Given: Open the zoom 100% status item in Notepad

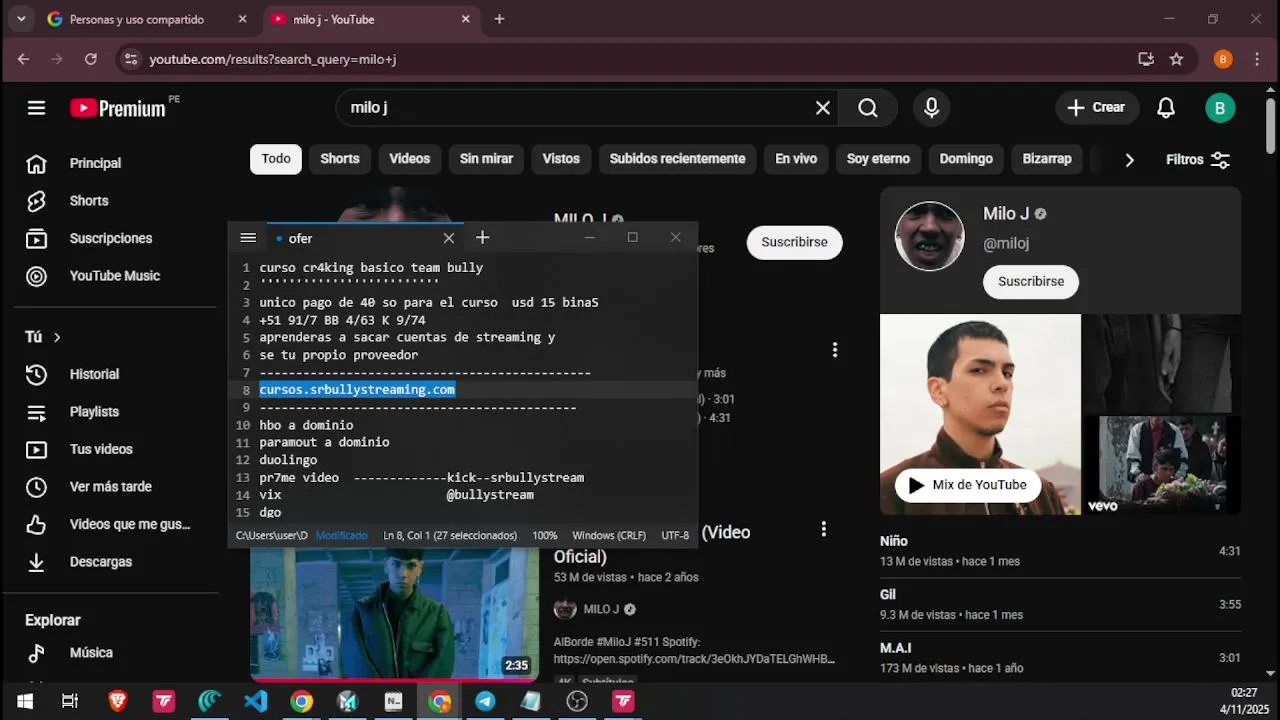Looking at the screenshot, I should click(x=545, y=536).
